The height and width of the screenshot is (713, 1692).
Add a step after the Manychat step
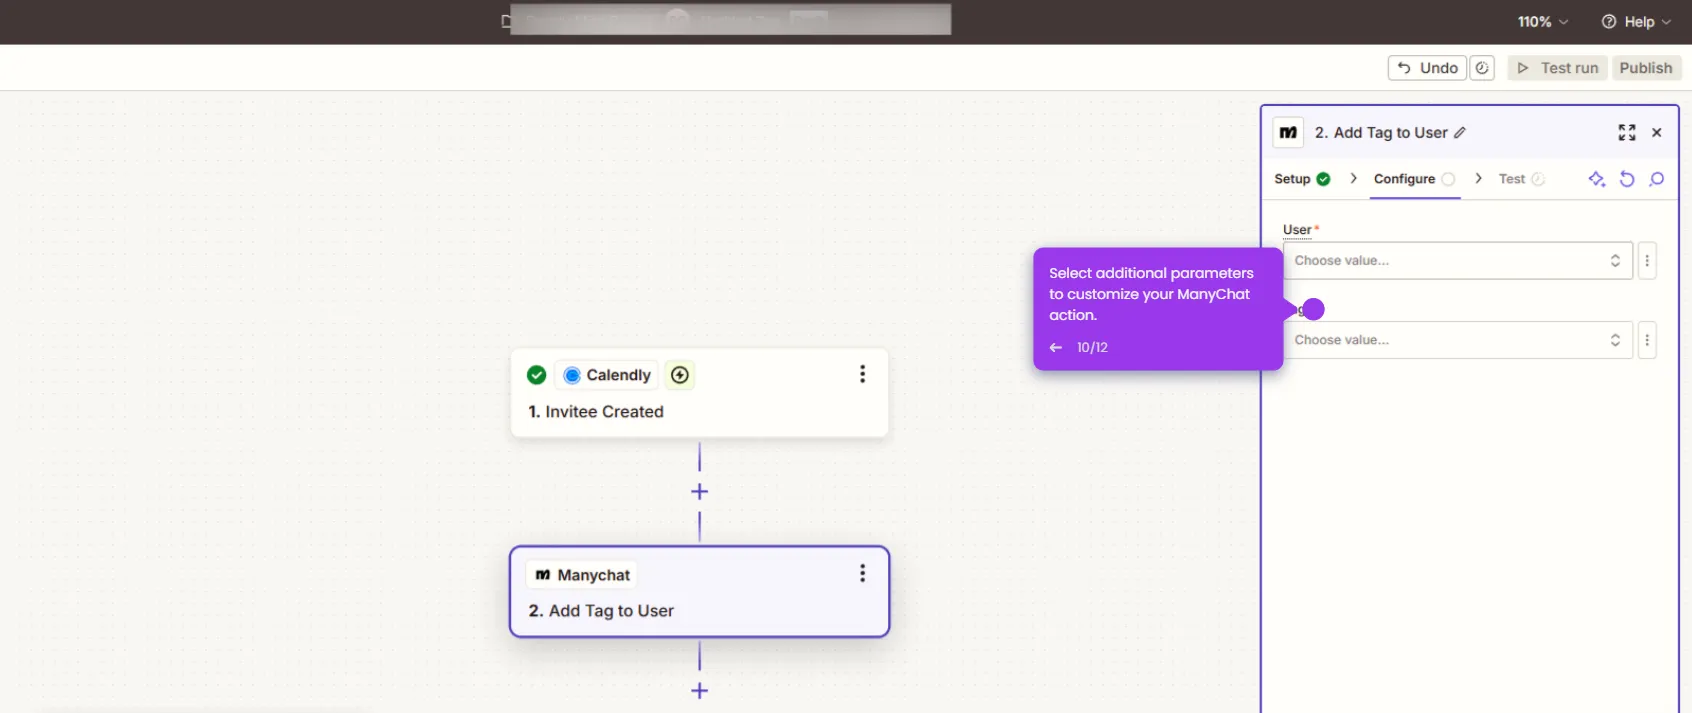(700, 691)
